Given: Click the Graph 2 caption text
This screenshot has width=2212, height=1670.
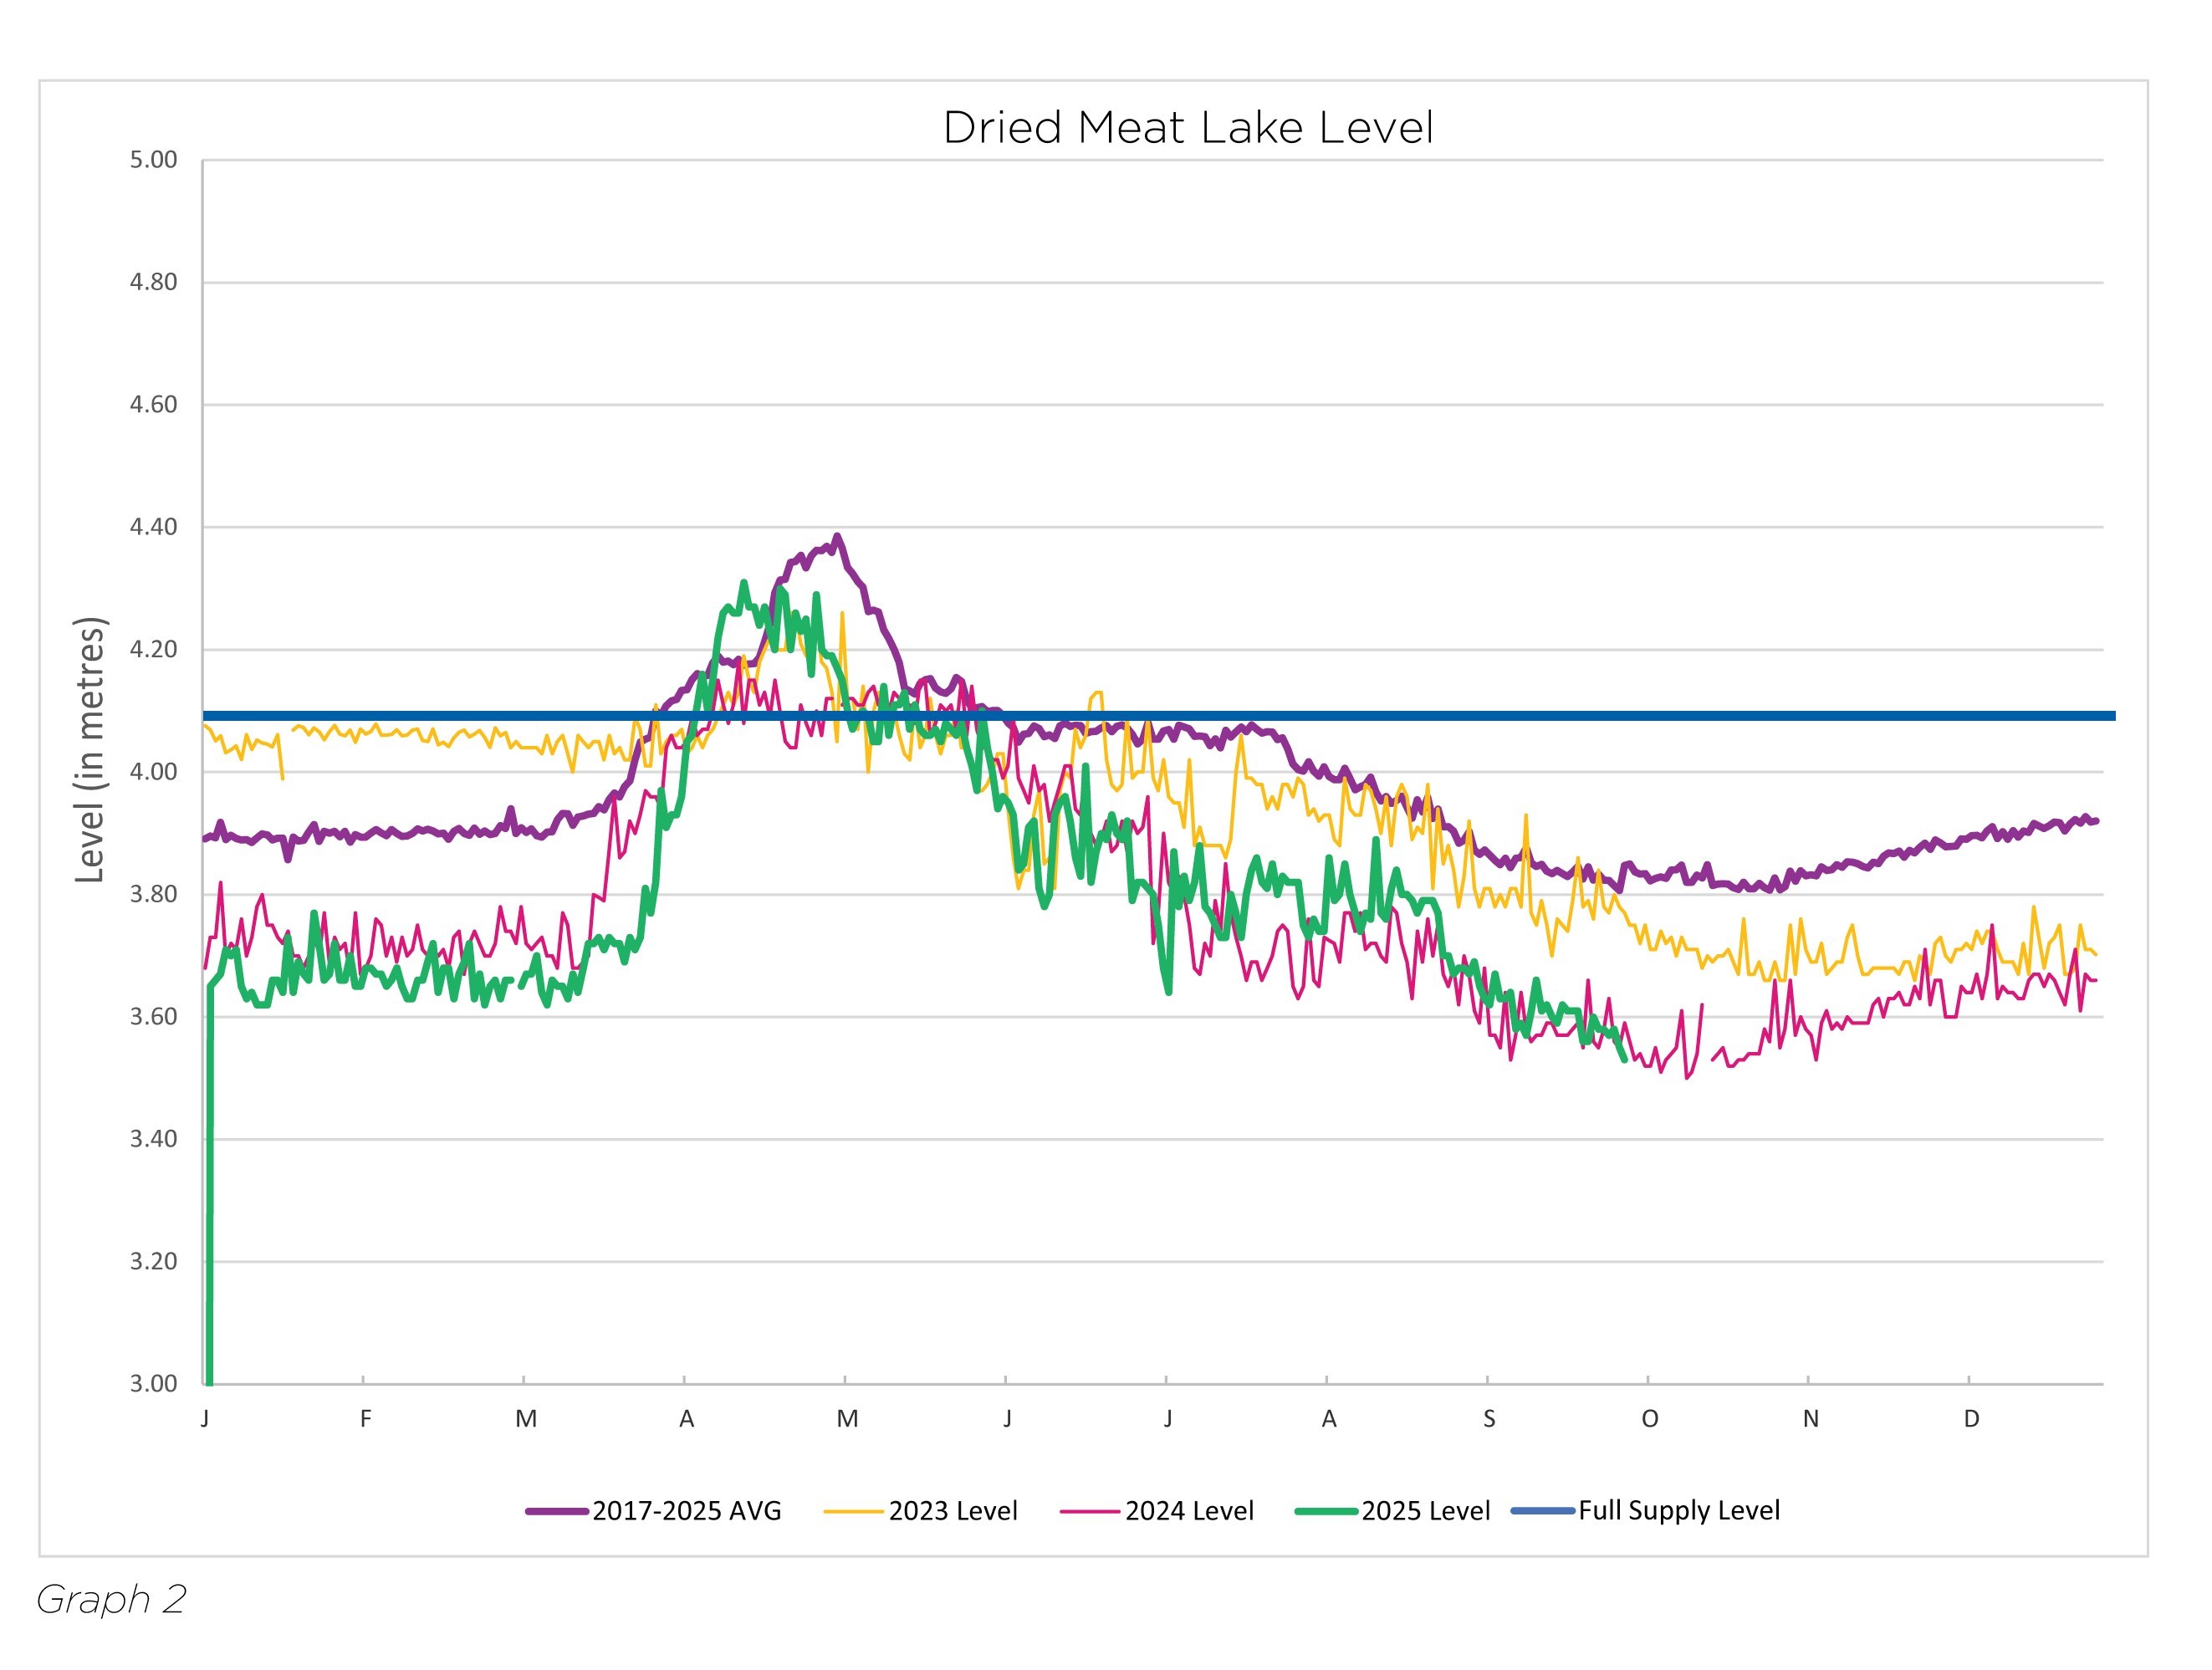Looking at the screenshot, I should coord(111,1599).
